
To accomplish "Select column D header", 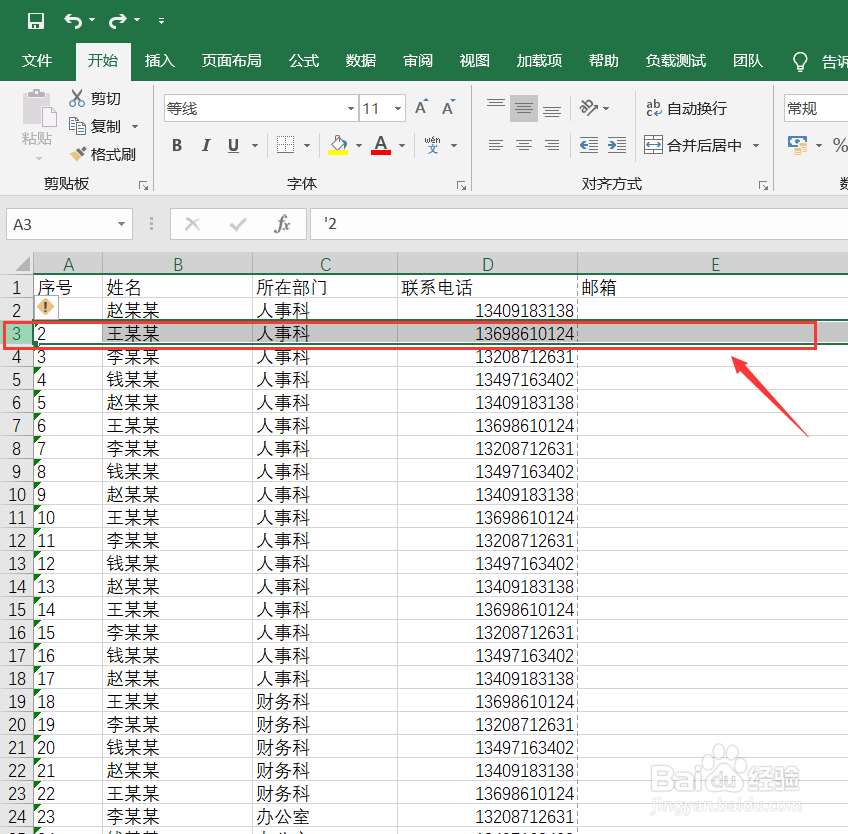I will coord(487,264).
